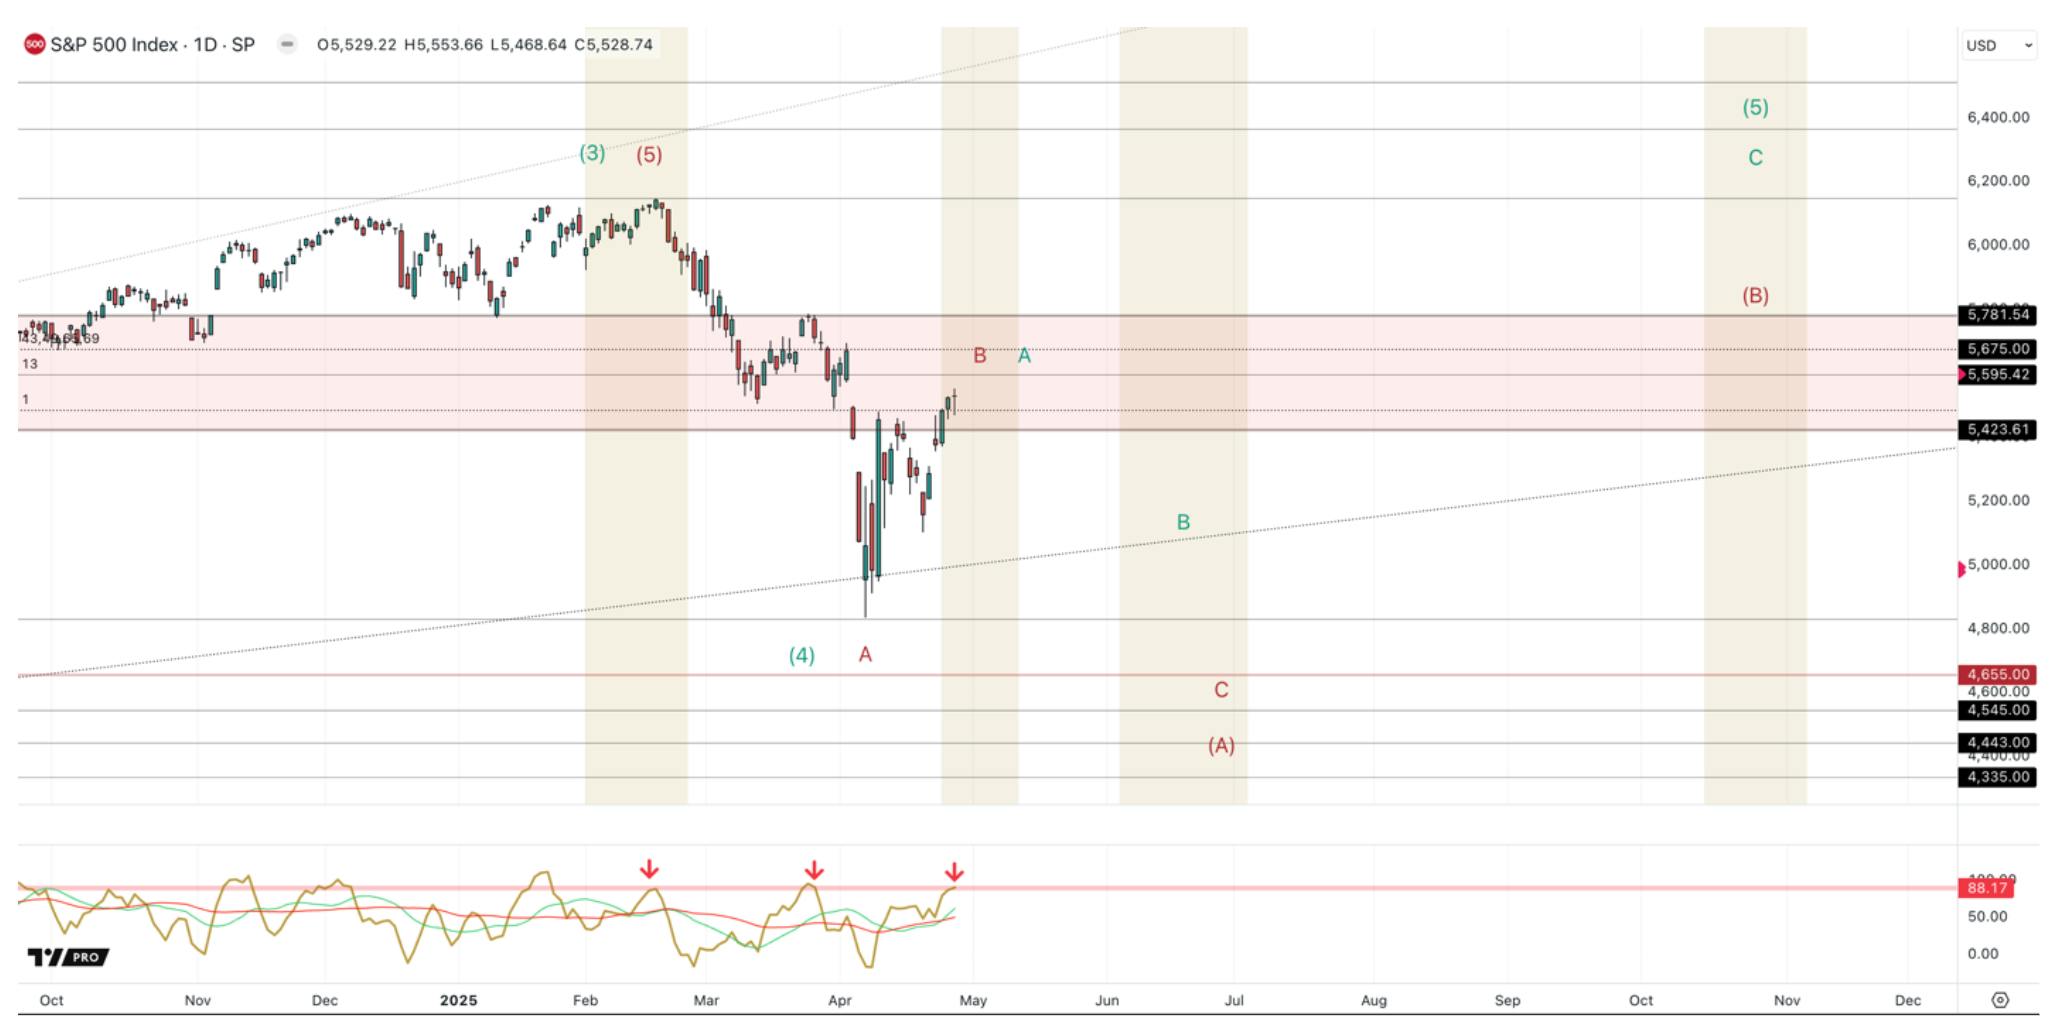Click the Sep label on time axis

point(1507,1000)
